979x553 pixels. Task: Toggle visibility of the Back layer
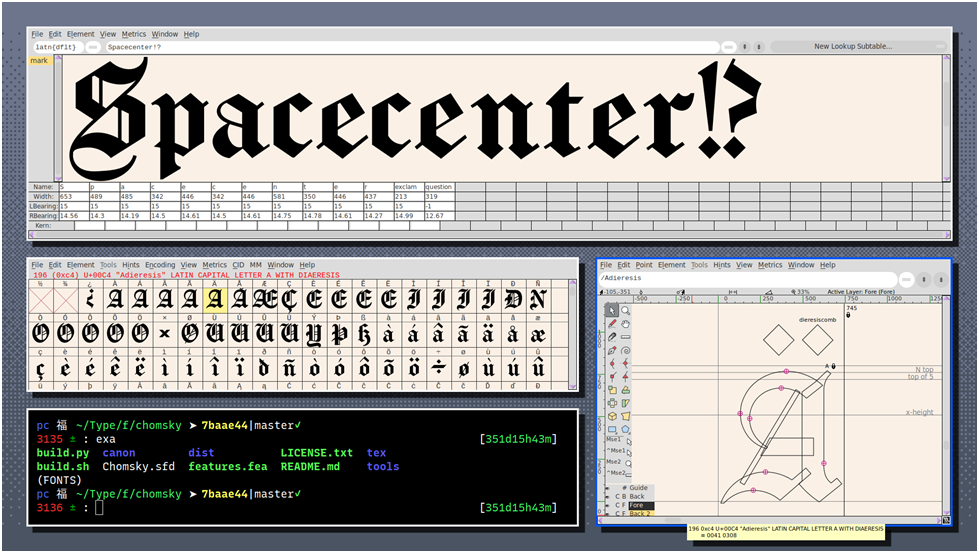pos(608,496)
